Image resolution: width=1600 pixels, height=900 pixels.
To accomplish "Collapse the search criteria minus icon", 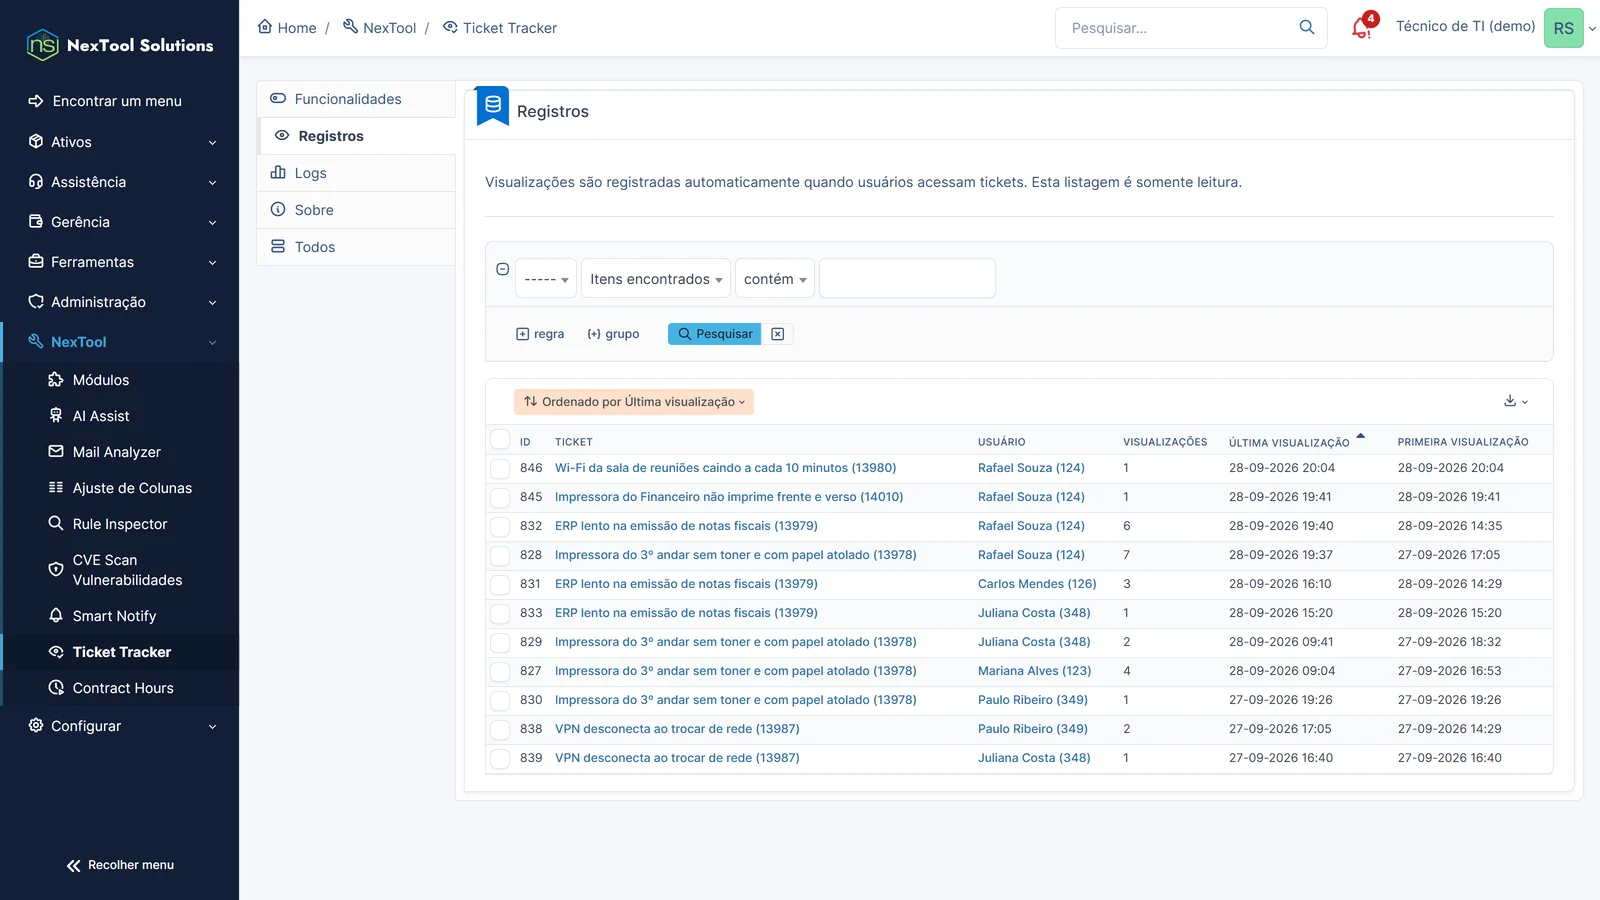I will (x=503, y=269).
